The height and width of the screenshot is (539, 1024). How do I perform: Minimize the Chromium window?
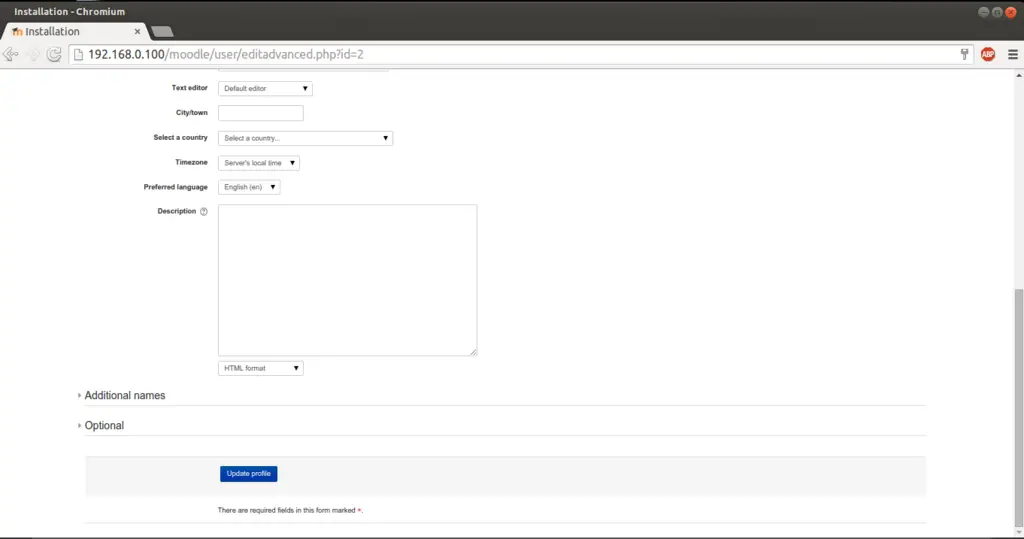[984, 12]
